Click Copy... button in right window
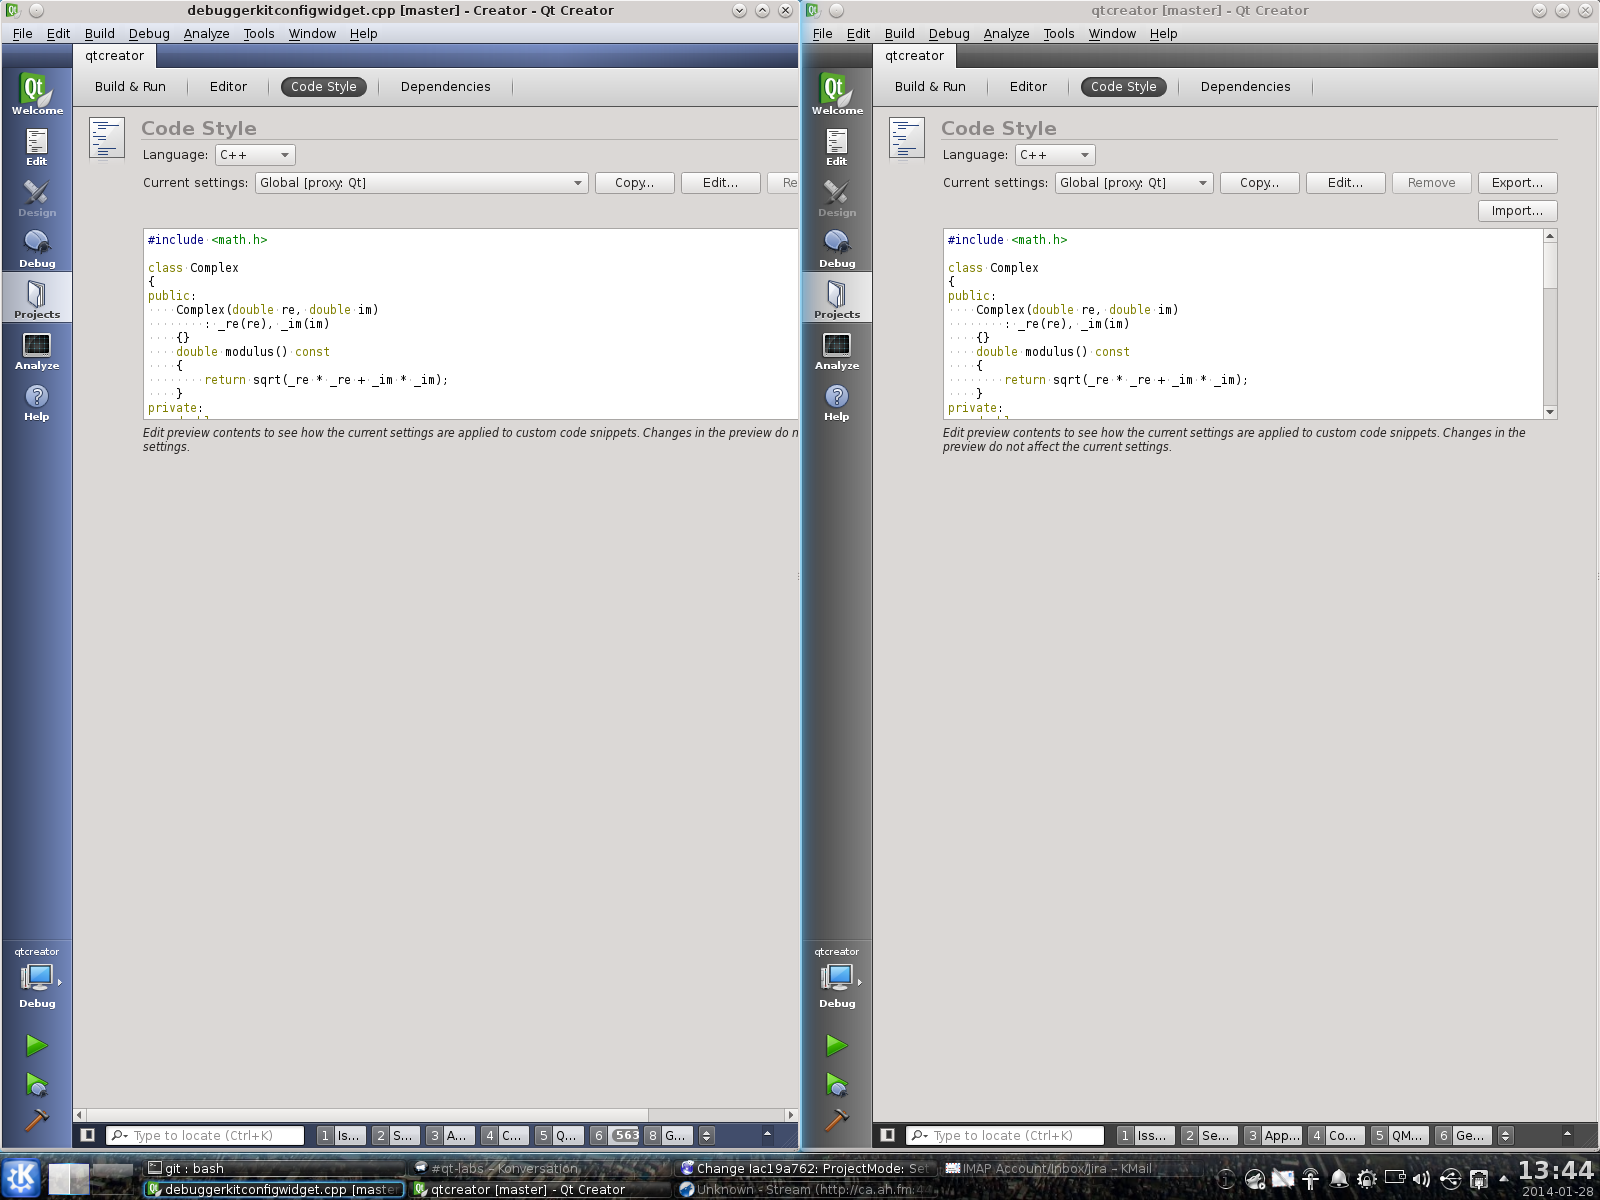The height and width of the screenshot is (1200, 1600). pyautogui.click(x=1260, y=183)
